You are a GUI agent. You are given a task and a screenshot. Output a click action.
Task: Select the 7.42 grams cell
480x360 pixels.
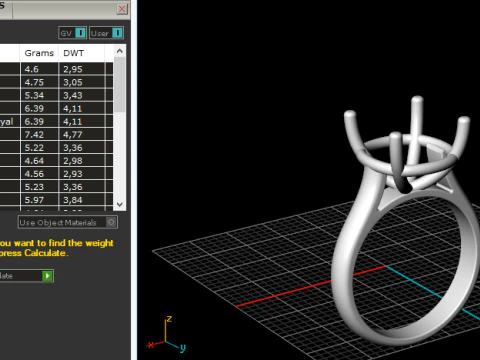[39, 134]
